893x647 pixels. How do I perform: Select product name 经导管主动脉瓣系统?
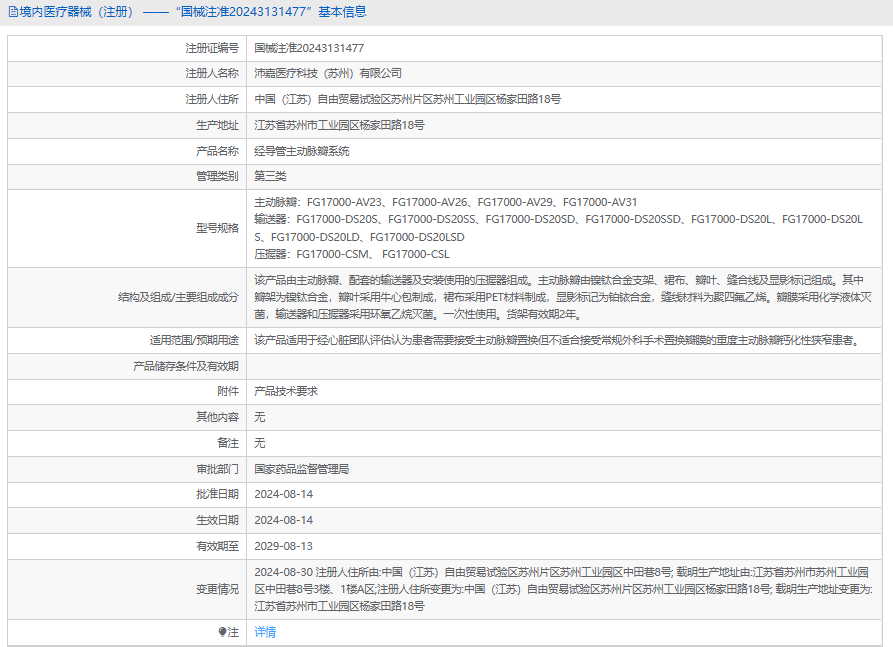tap(302, 152)
